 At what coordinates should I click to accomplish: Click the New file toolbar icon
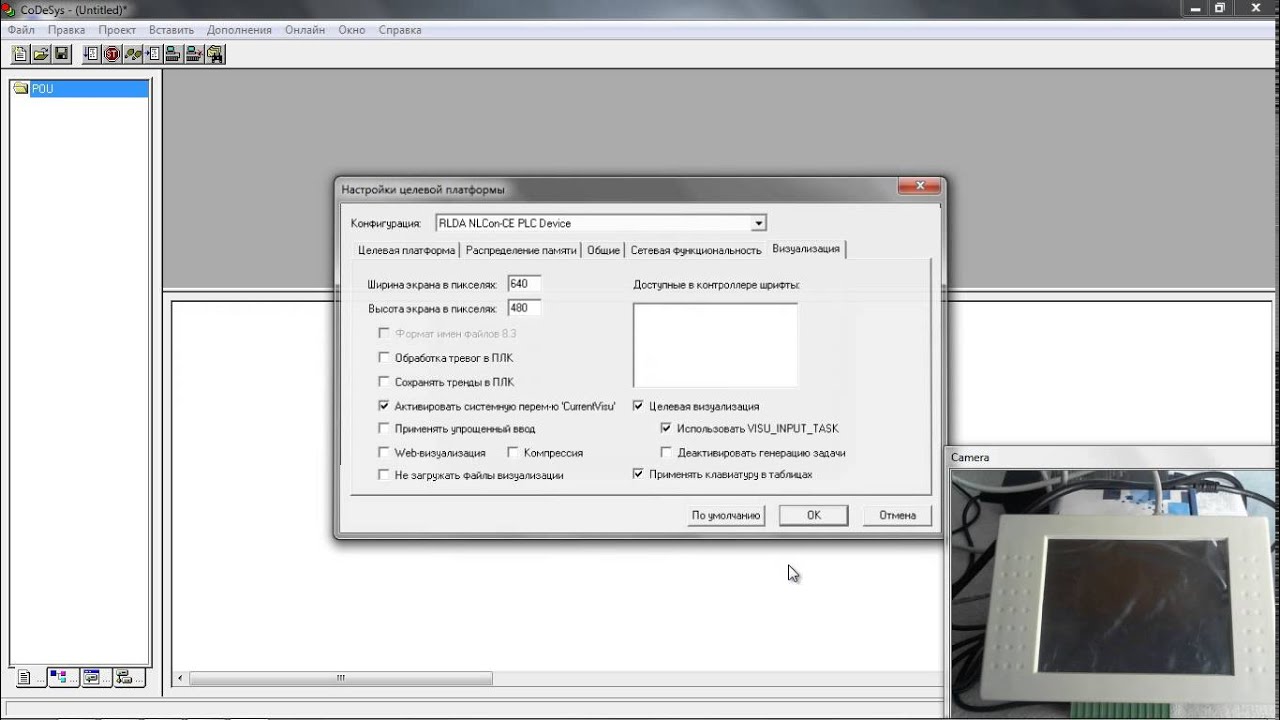19,54
